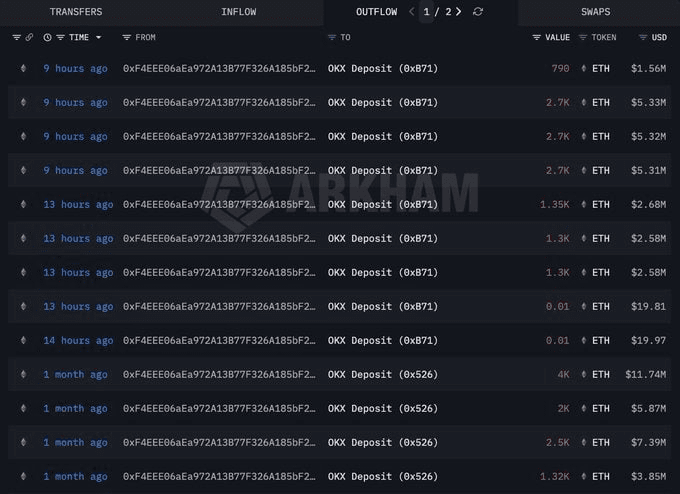
Task: Open the USD column filter
Action: (639, 37)
